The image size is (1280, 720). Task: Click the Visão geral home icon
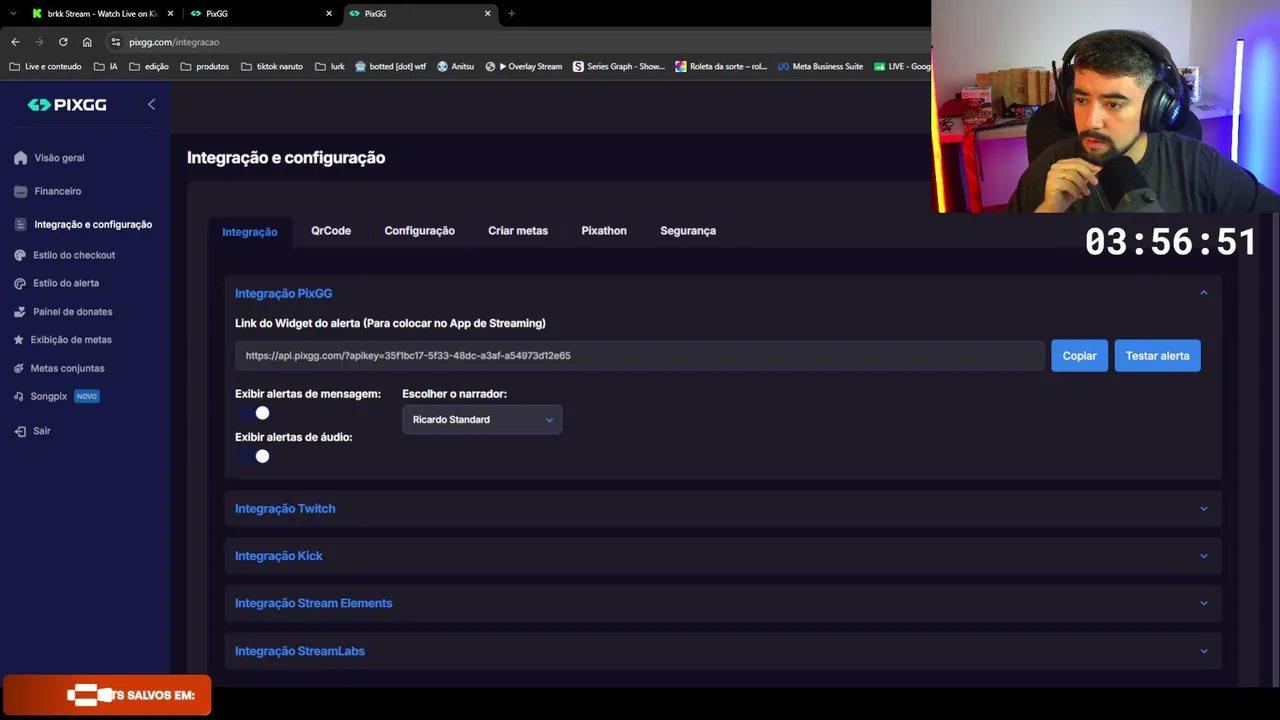(20, 158)
